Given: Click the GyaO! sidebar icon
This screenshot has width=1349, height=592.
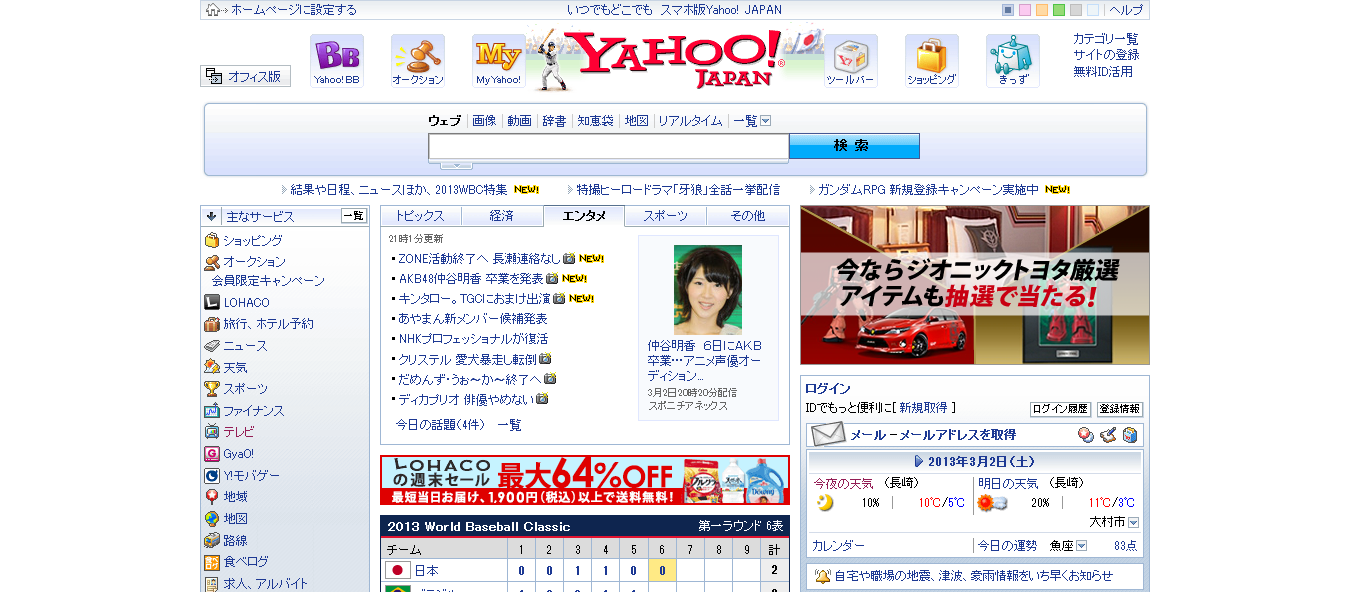Looking at the screenshot, I should pyautogui.click(x=212, y=454).
